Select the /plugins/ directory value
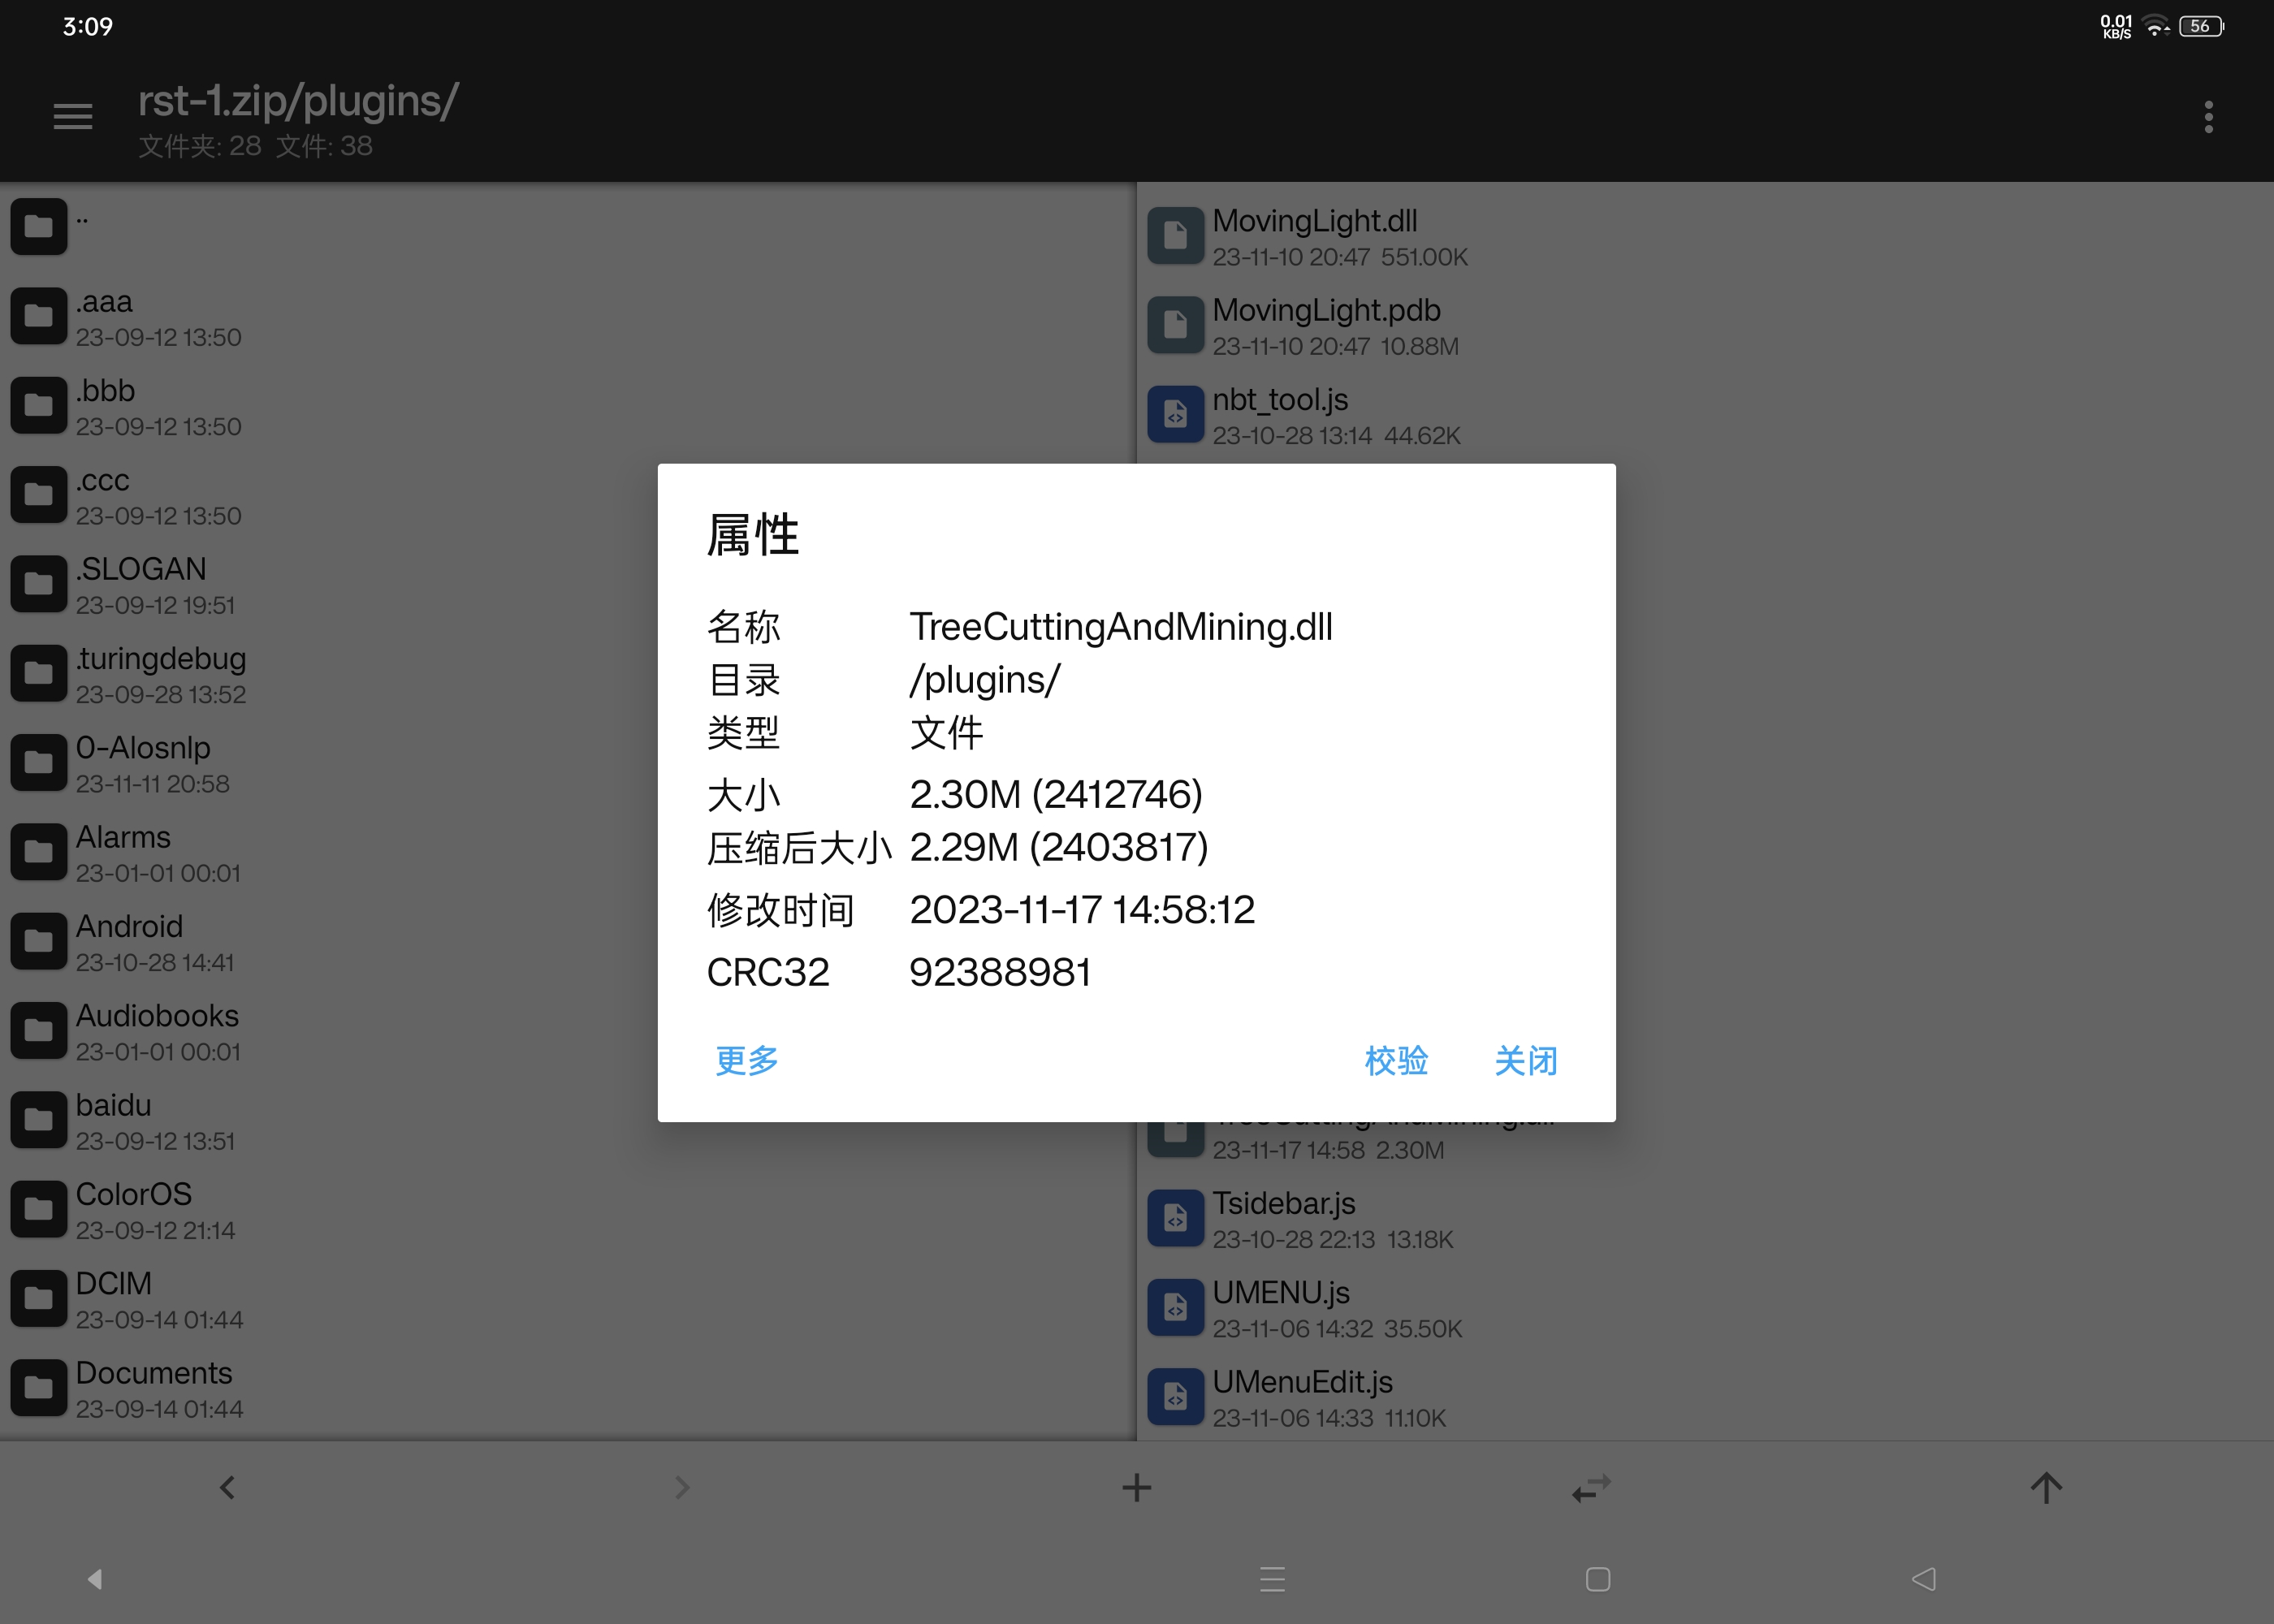Screen dimensions: 2274x1624 tap(985, 680)
